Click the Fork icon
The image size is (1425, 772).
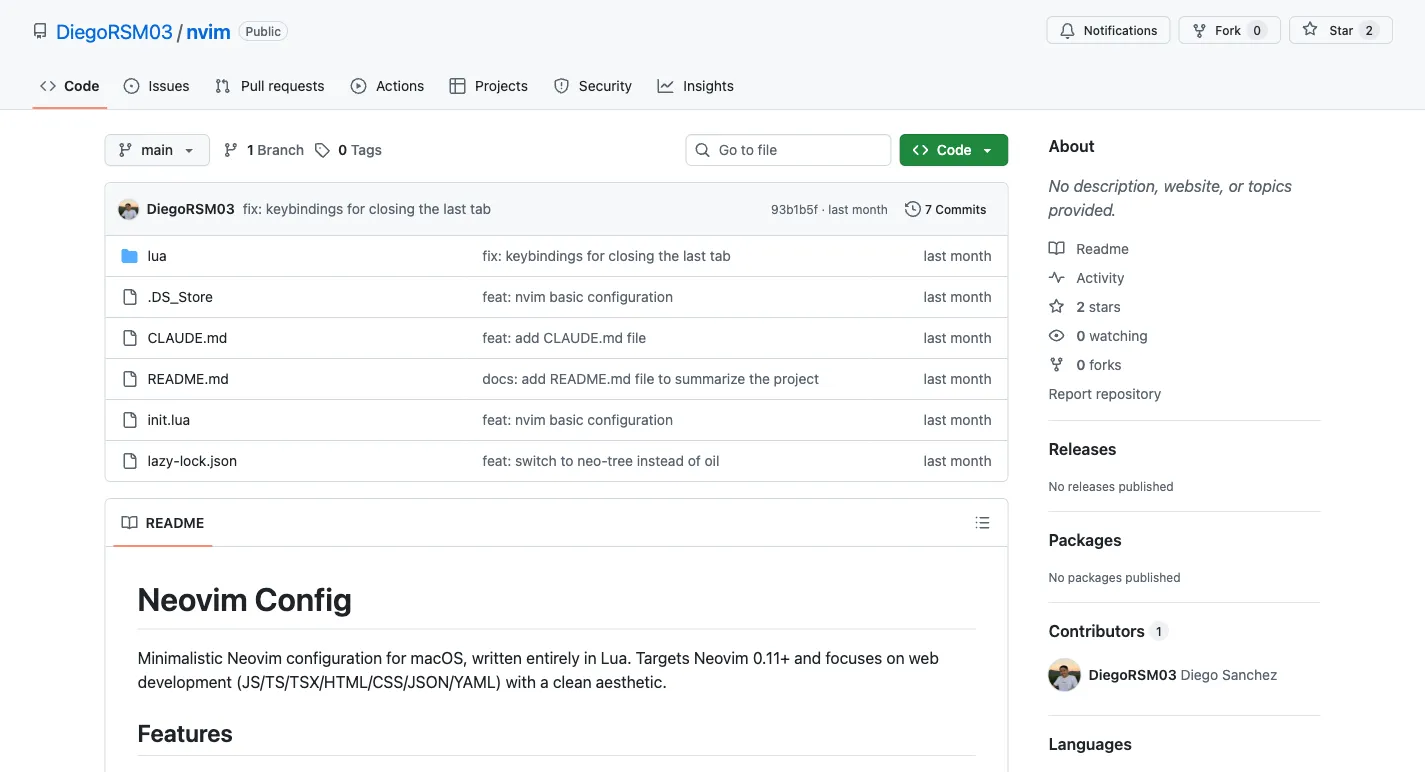[x=1198, y=30]
